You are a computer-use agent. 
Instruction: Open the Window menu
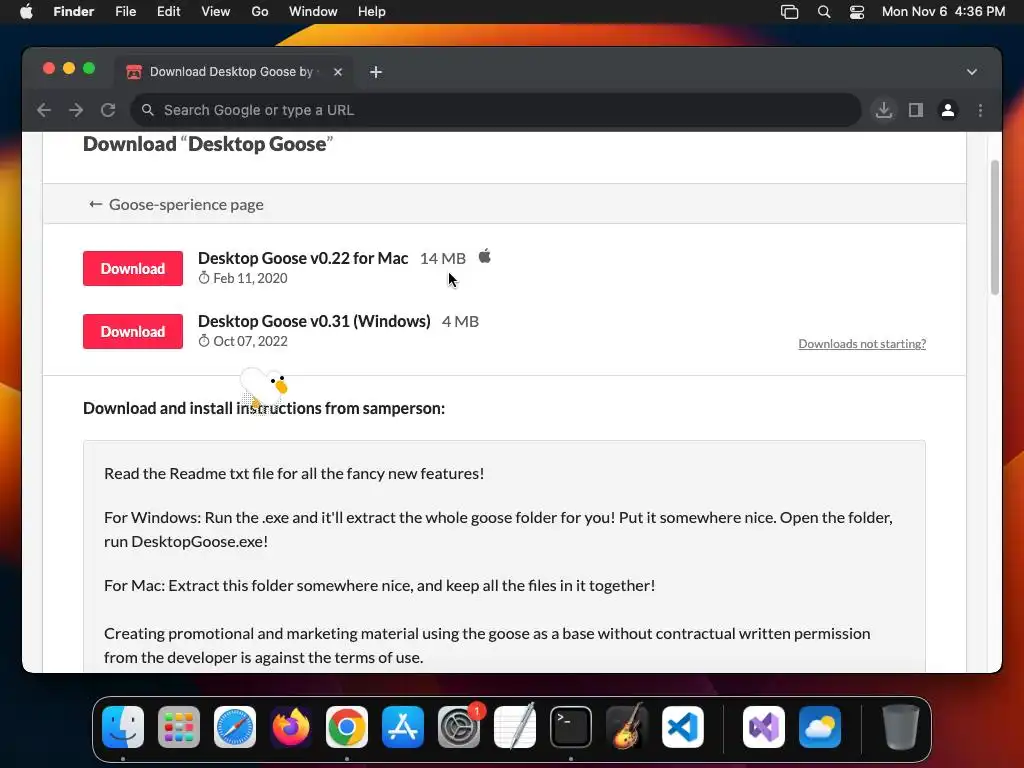313,12
